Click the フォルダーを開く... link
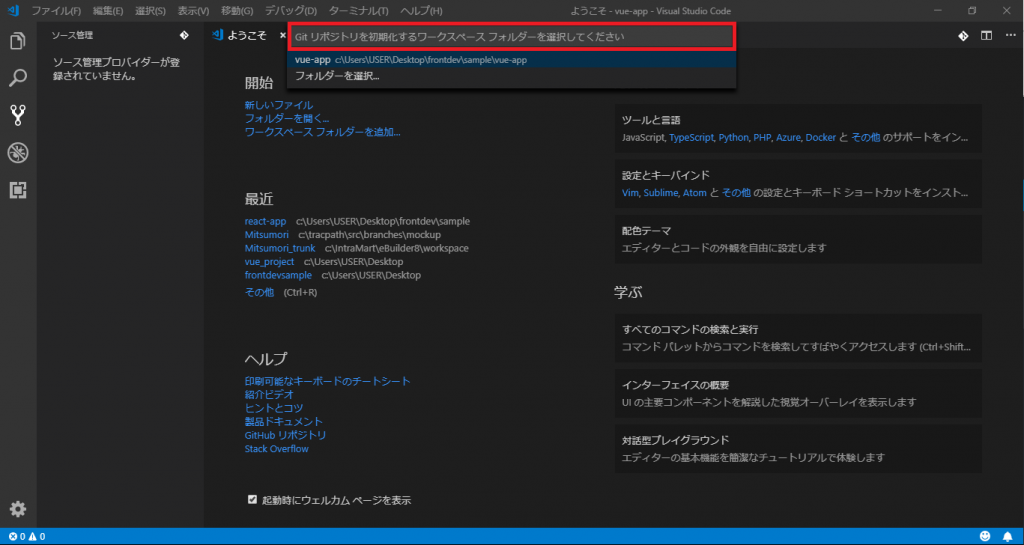The height and width of the screenshot is (545, 1024). 287,118
